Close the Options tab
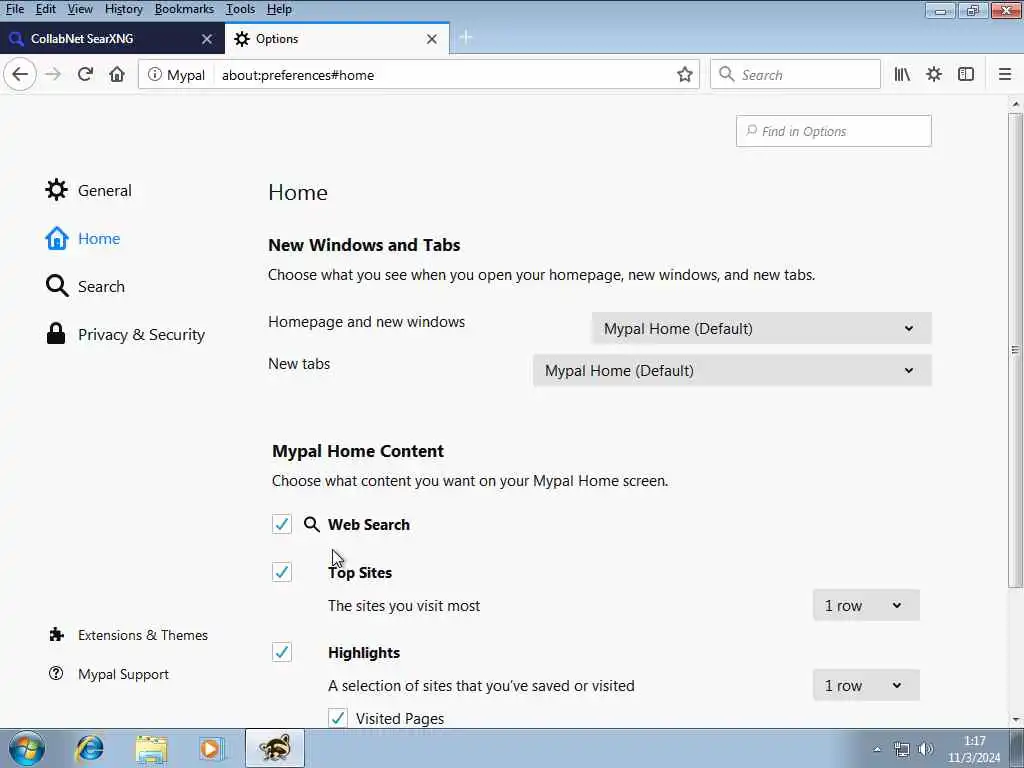Viewport: 1024px width, 768px height. pyautogui.click(x=432, y=39)
